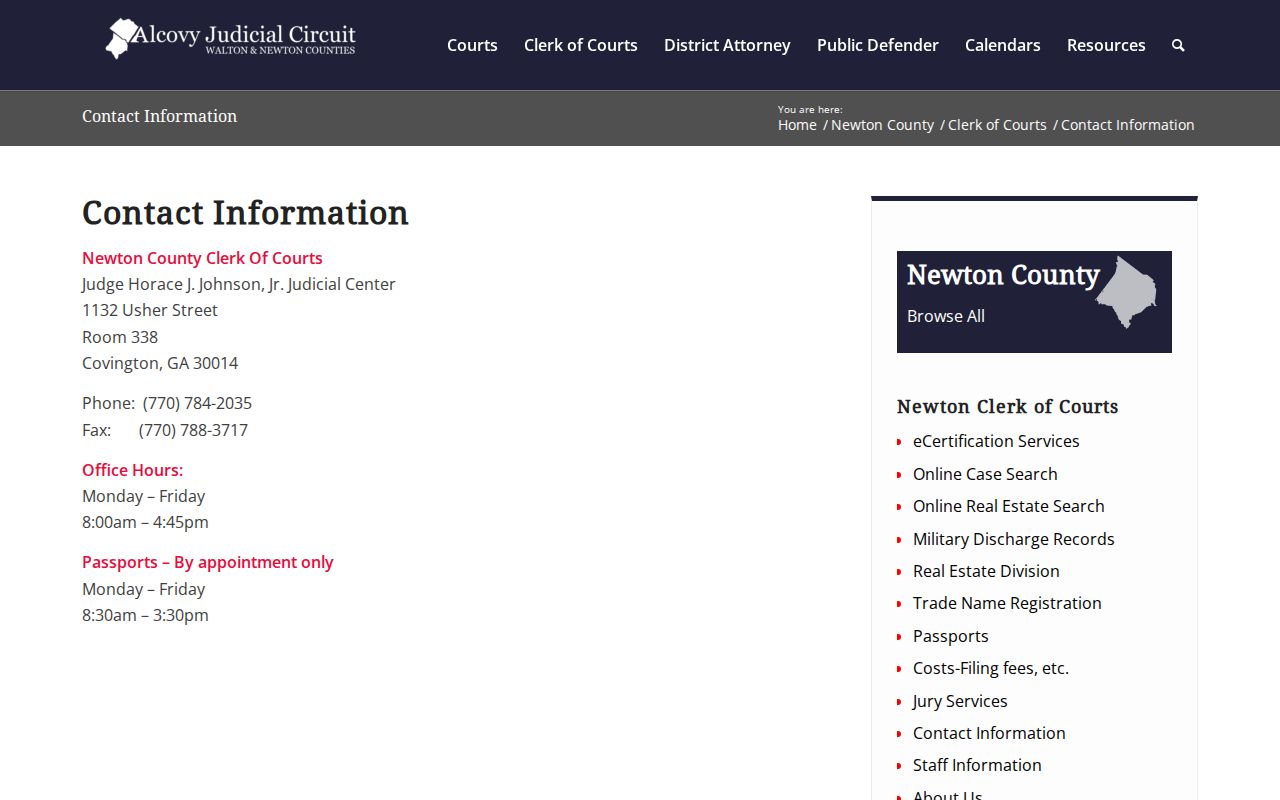Open Real Estate Division link
This screenshot has height=800, width=1280.
tap(986, 571)
